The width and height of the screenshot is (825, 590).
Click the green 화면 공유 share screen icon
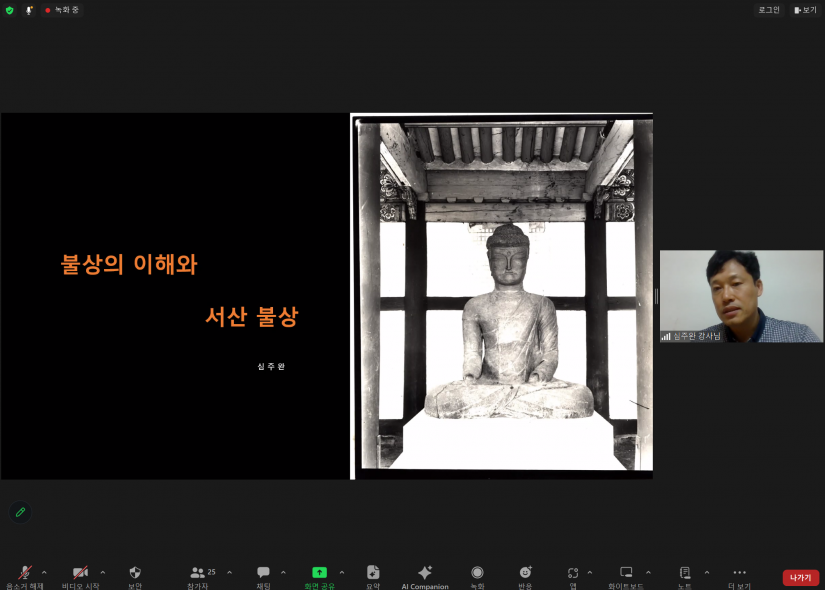point(319,574)
